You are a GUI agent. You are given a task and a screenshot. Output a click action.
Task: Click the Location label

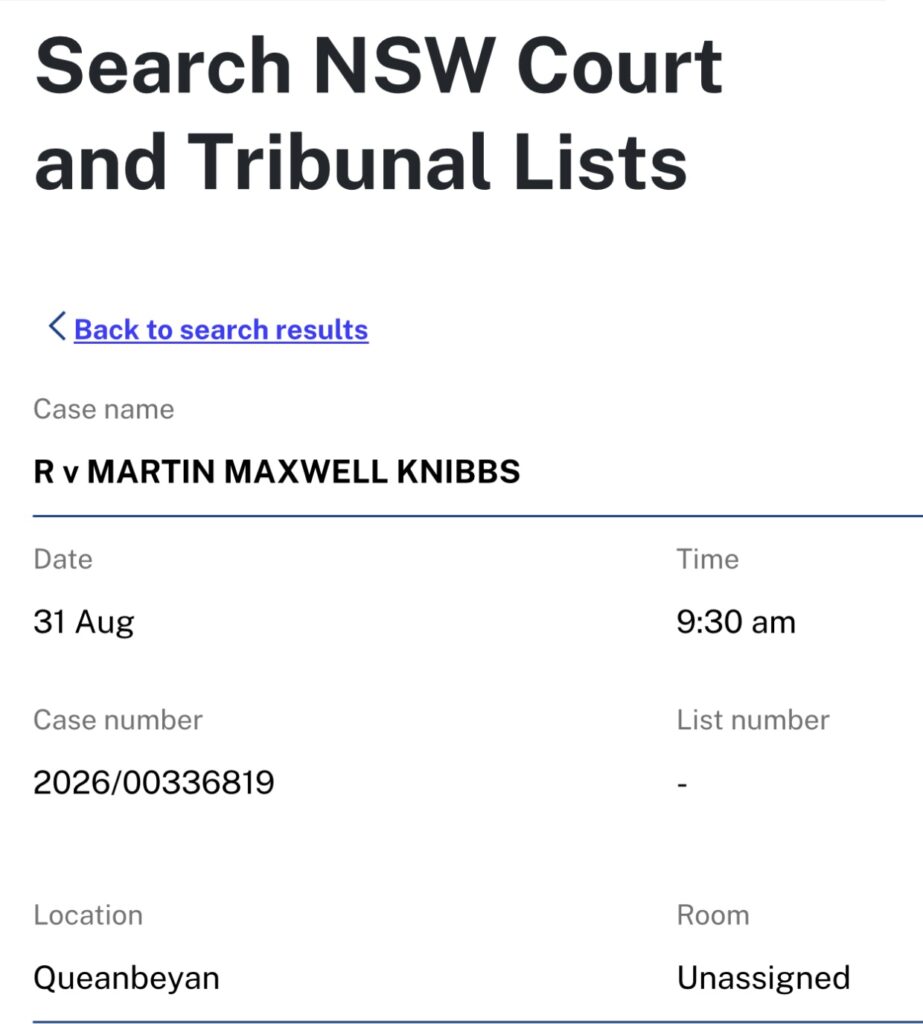(88, 915)
